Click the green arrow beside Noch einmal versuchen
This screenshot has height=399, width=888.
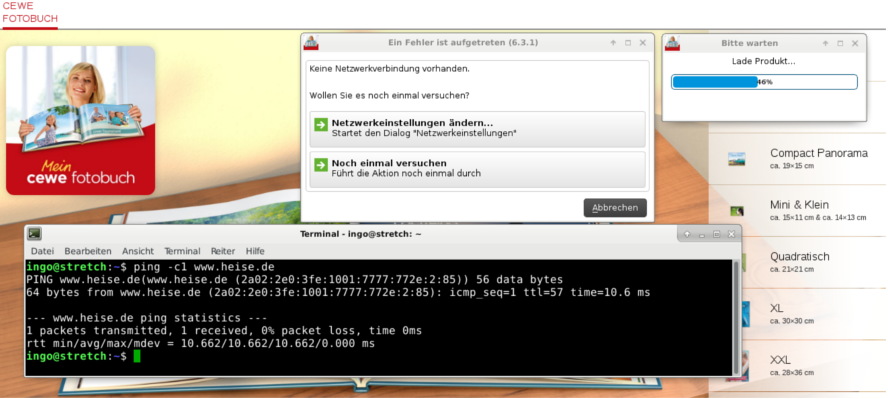pyautogui.click(x=321, y=164)
